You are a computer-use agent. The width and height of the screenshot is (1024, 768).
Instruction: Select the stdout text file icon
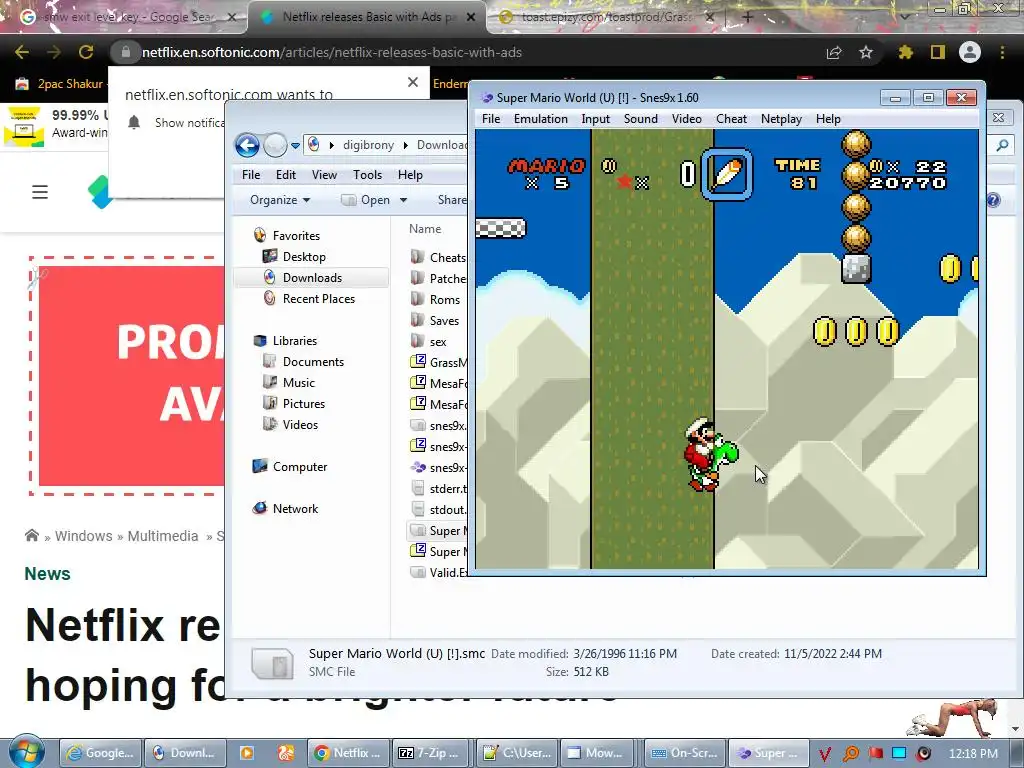(x=418, y=509)
